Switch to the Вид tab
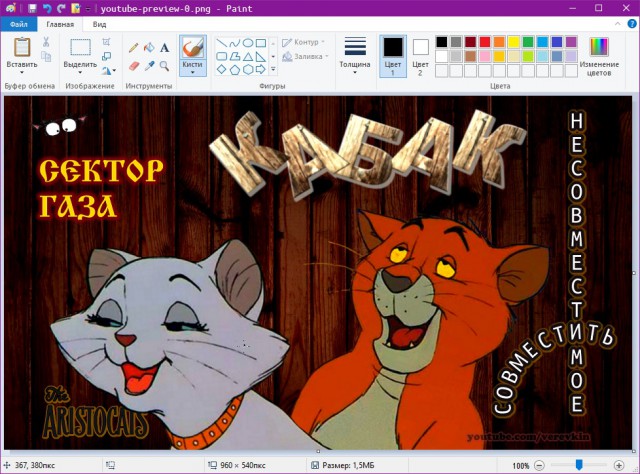 [99, 24]
